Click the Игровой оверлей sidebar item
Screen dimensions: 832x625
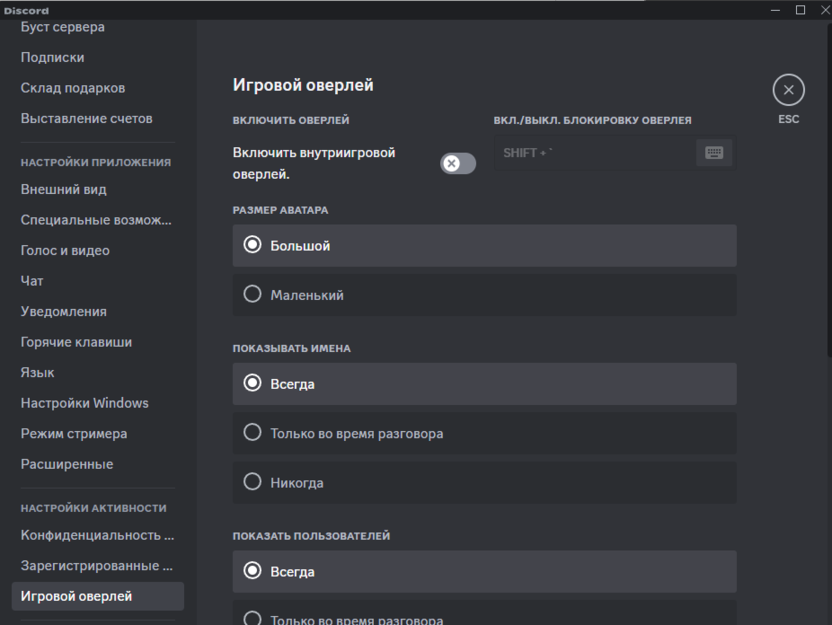point(77,596)
